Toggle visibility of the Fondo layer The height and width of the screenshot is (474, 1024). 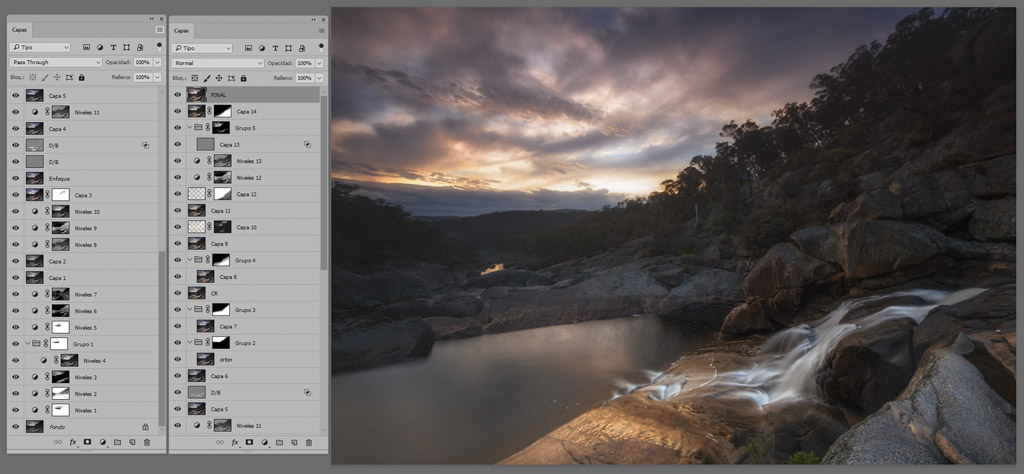tap(16, 426)
